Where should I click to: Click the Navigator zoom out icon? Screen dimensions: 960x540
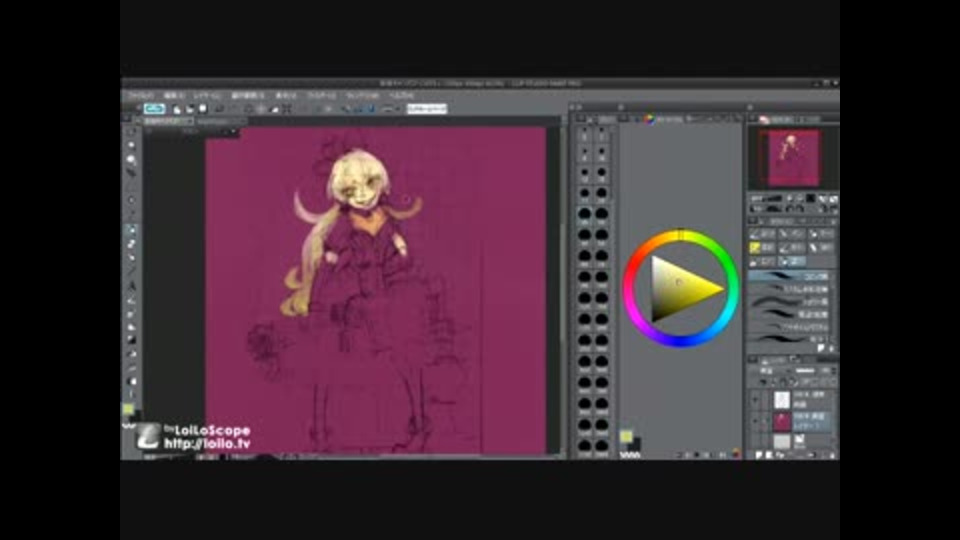[x=790, y=199]
